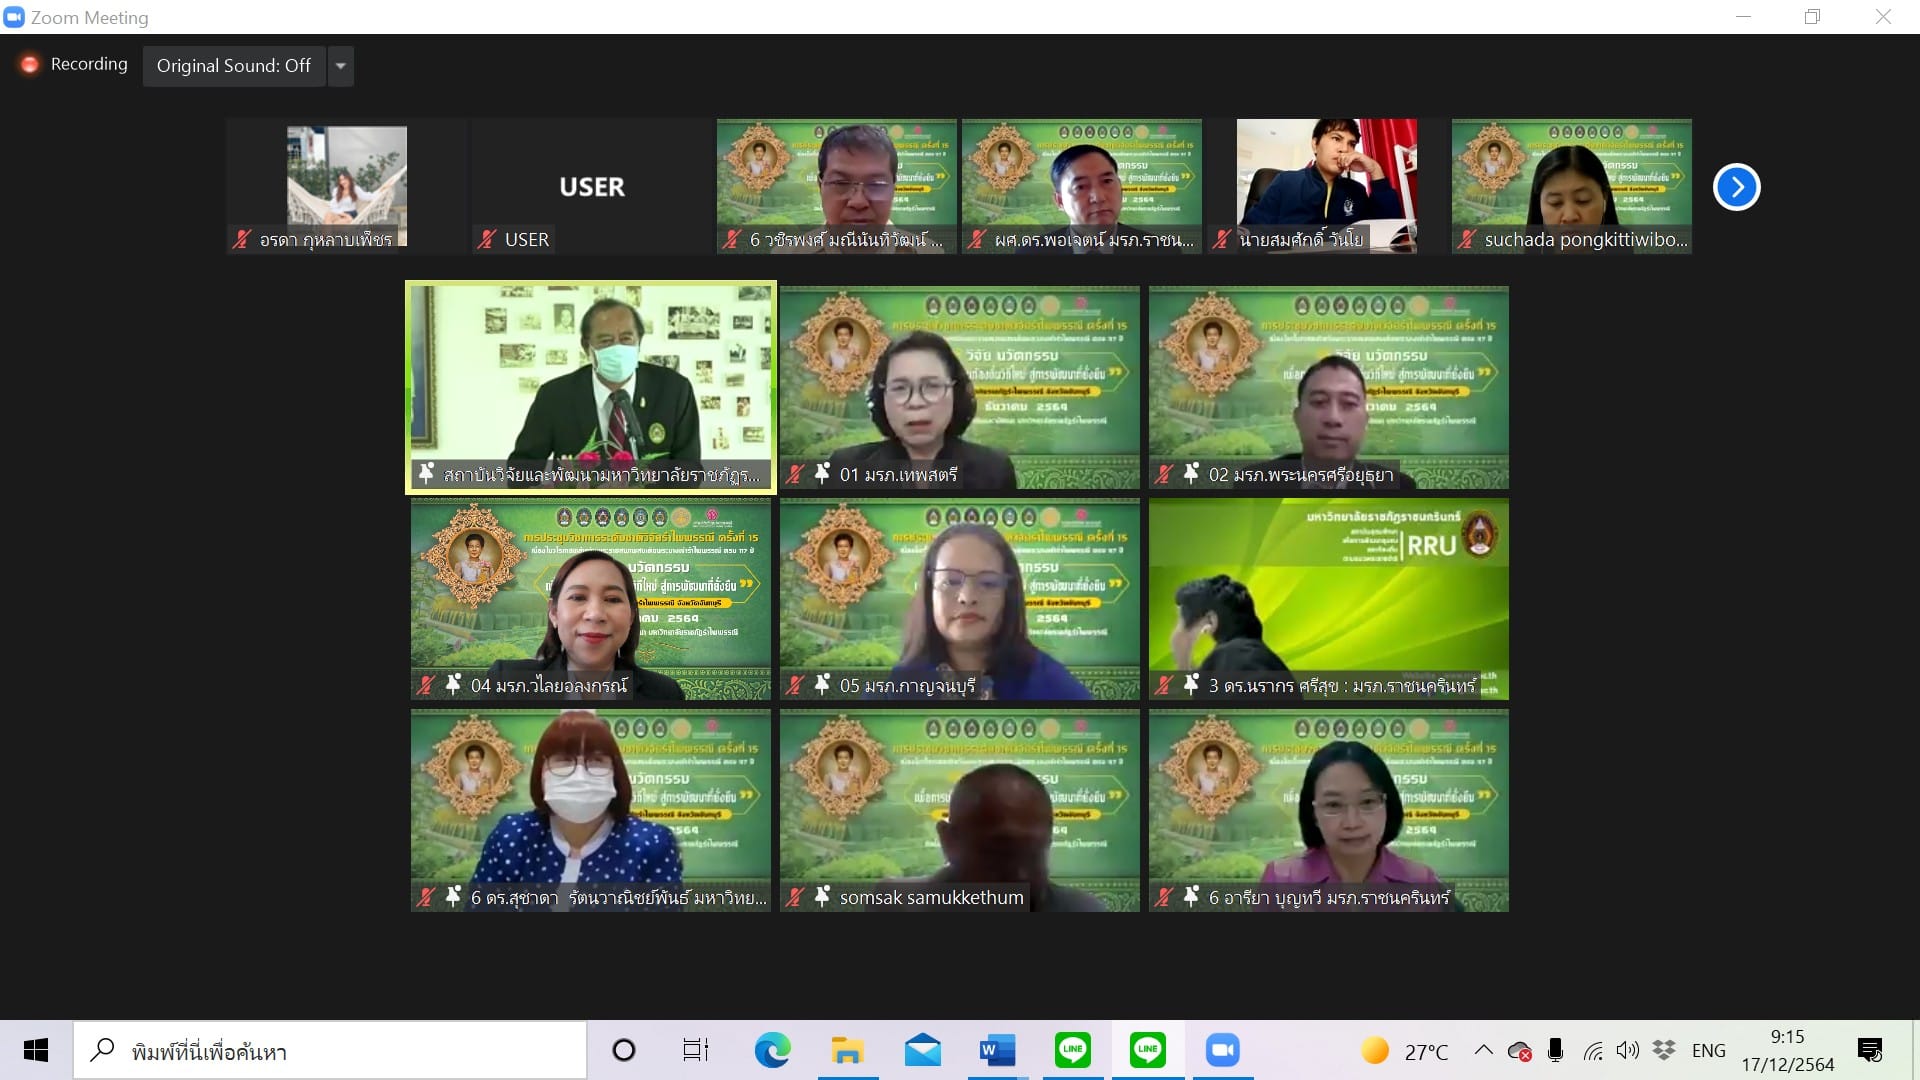
Task: Open Microsoft Edge browser from taskbar
Action: click(x=772, y=1050)
